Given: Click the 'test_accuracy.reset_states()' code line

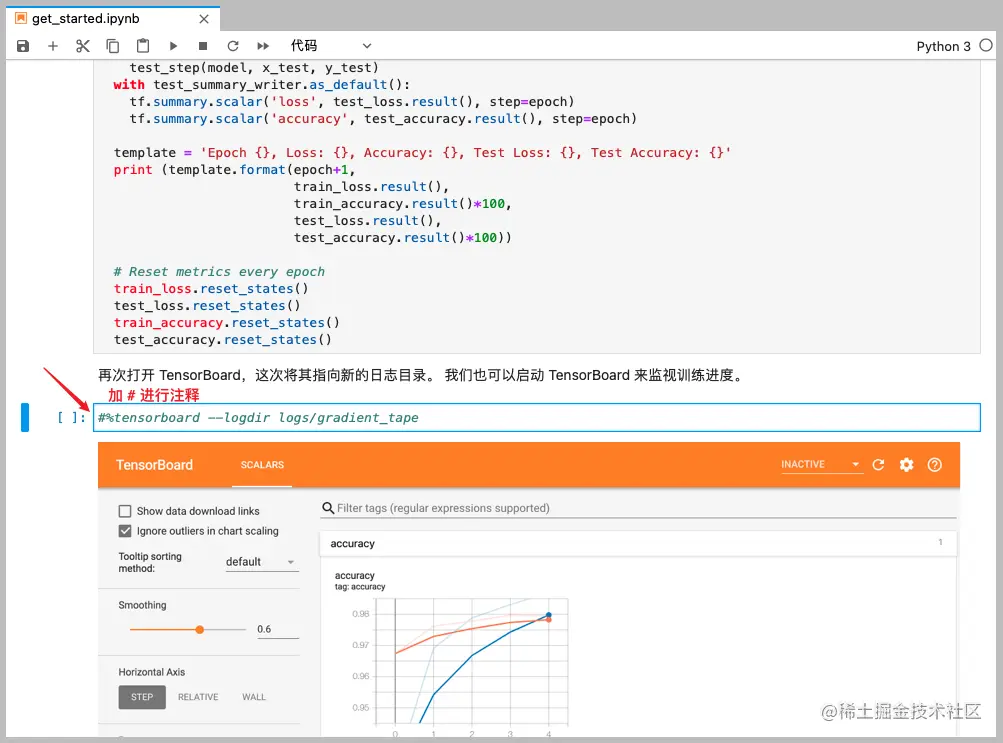Looking at the screenshot, I should click(x=223, y=340).
